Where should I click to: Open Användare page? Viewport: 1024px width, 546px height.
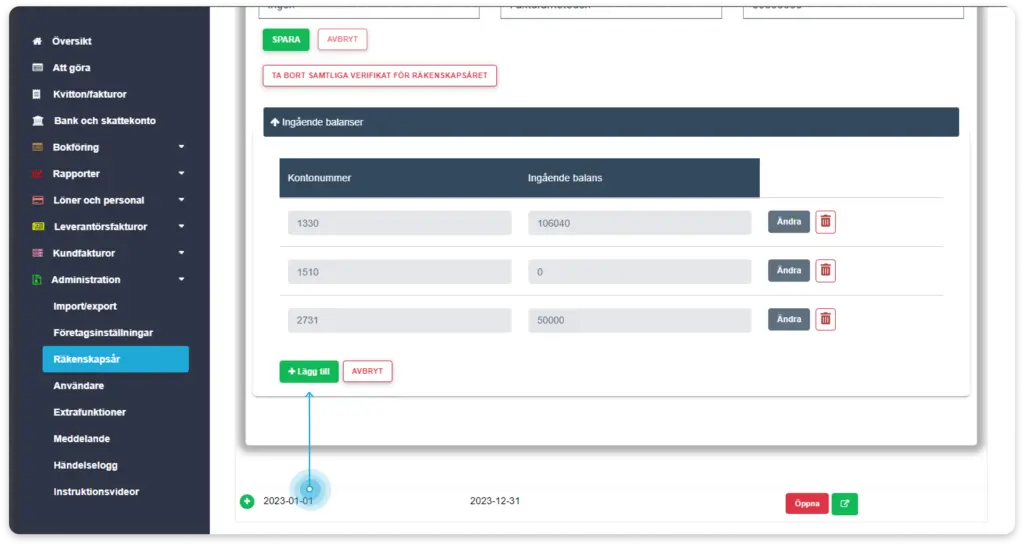click(78, 386)
